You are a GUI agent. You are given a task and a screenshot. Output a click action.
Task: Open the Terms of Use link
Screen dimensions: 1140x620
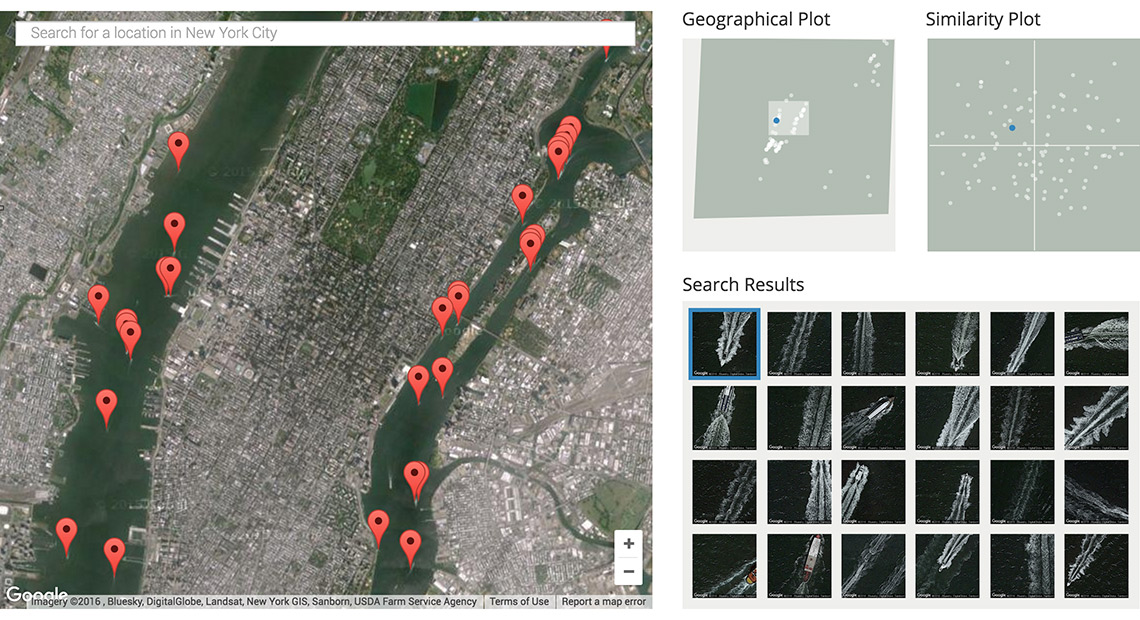pos(518,601)
